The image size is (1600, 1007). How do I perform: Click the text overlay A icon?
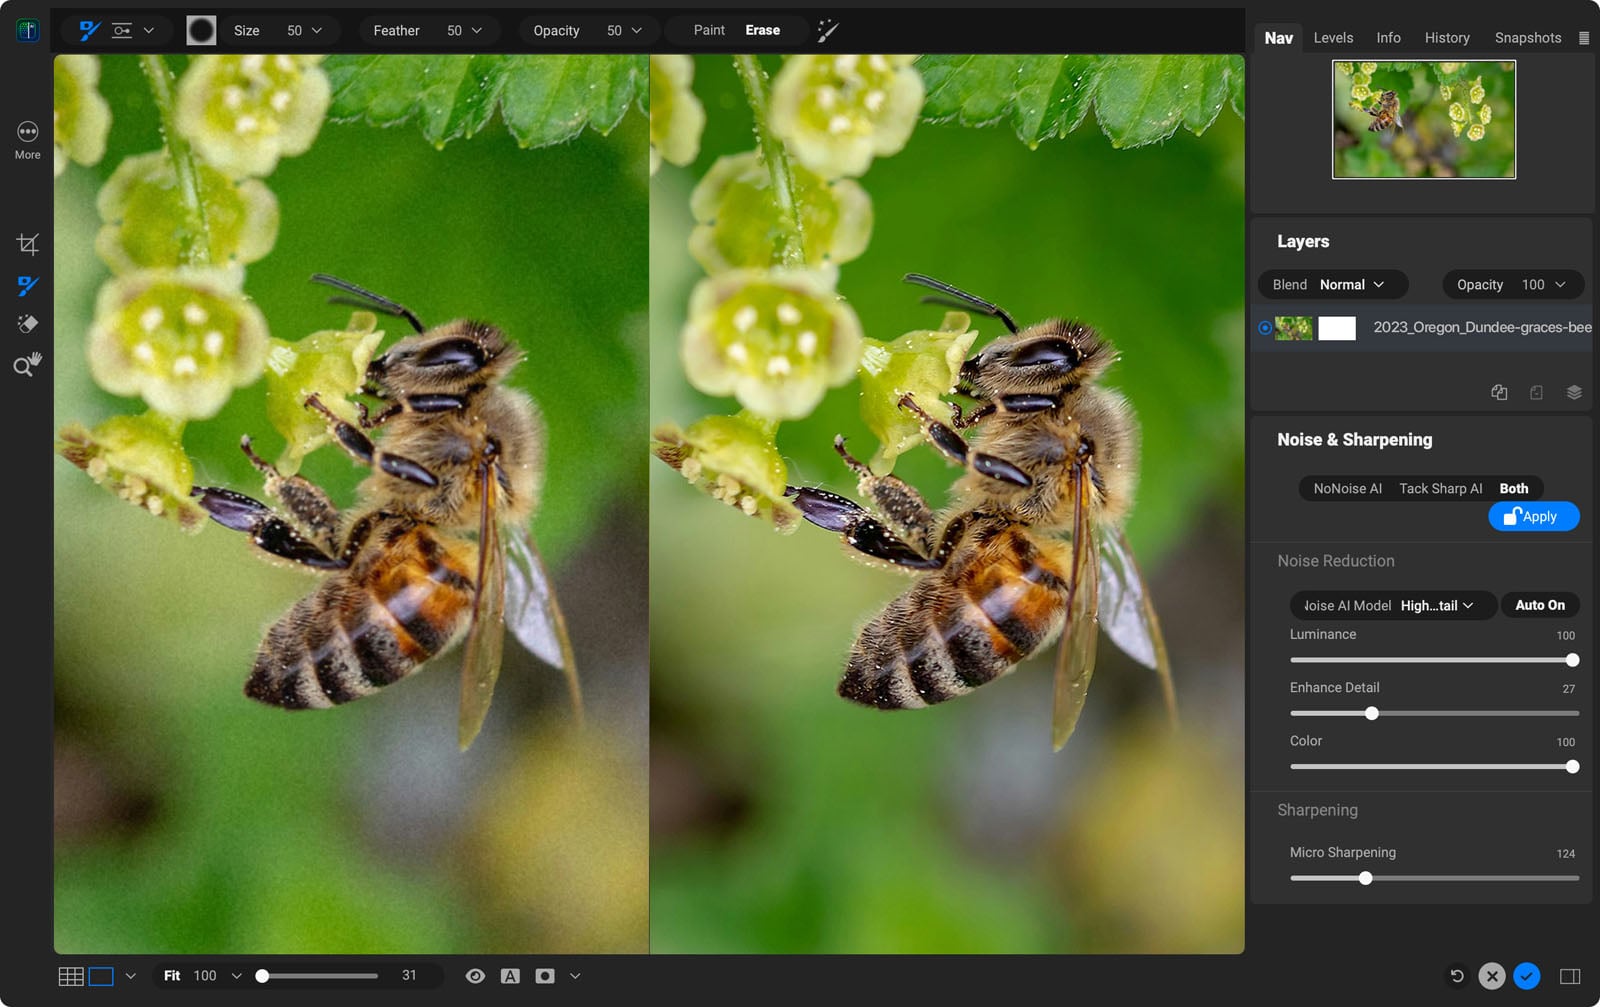pyautogui.click(x=510, y=976)
